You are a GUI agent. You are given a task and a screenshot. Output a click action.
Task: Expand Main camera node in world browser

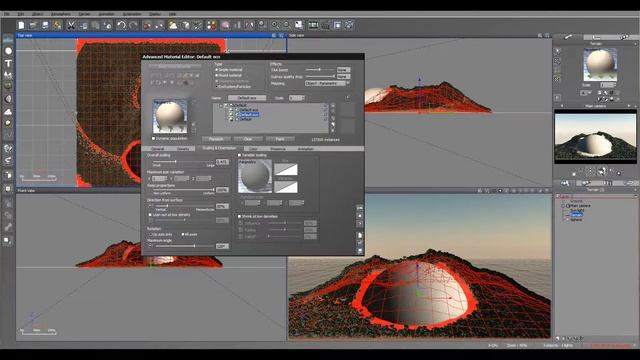point(563,206)
